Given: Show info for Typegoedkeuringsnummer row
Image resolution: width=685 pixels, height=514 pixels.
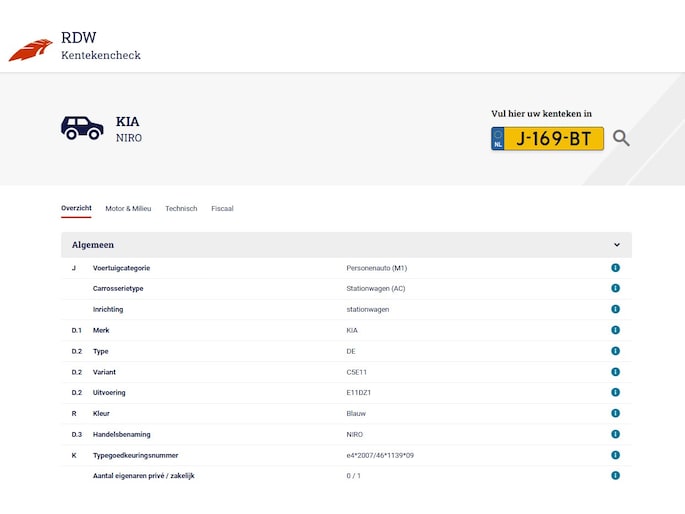Looking at the screenshot, I should point(615,455).
